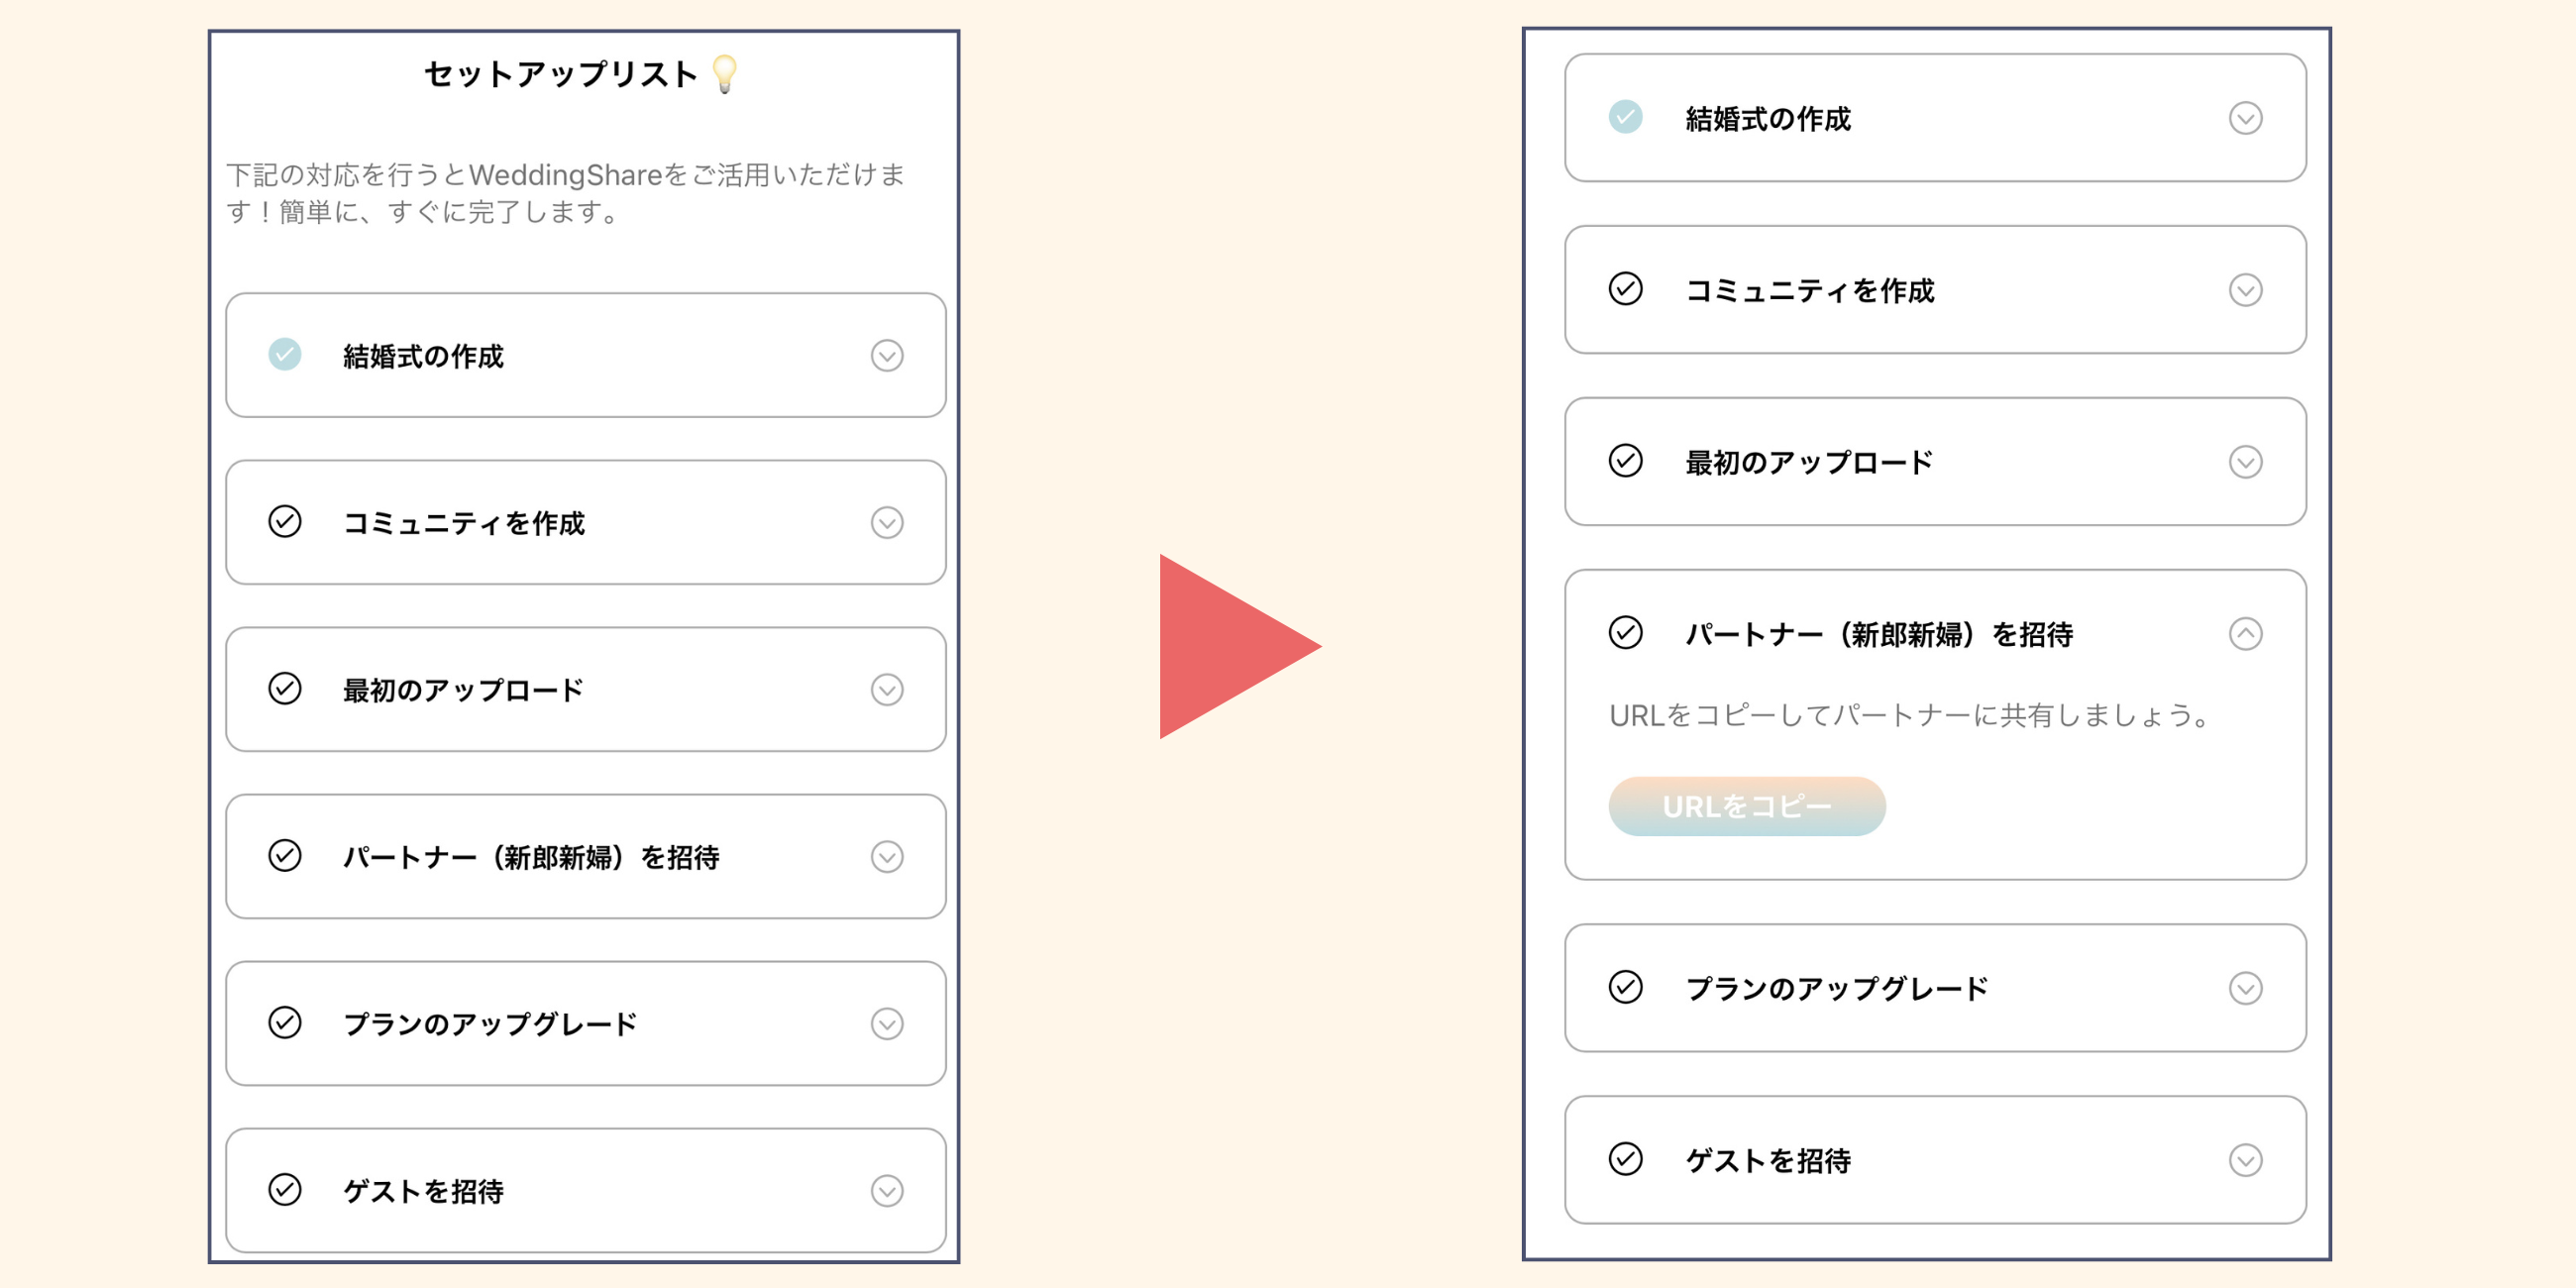2576x1288 pixels.
Task: Select ゲストを招待 label under セットアップリスト heading
Action: coord(423,1191)
